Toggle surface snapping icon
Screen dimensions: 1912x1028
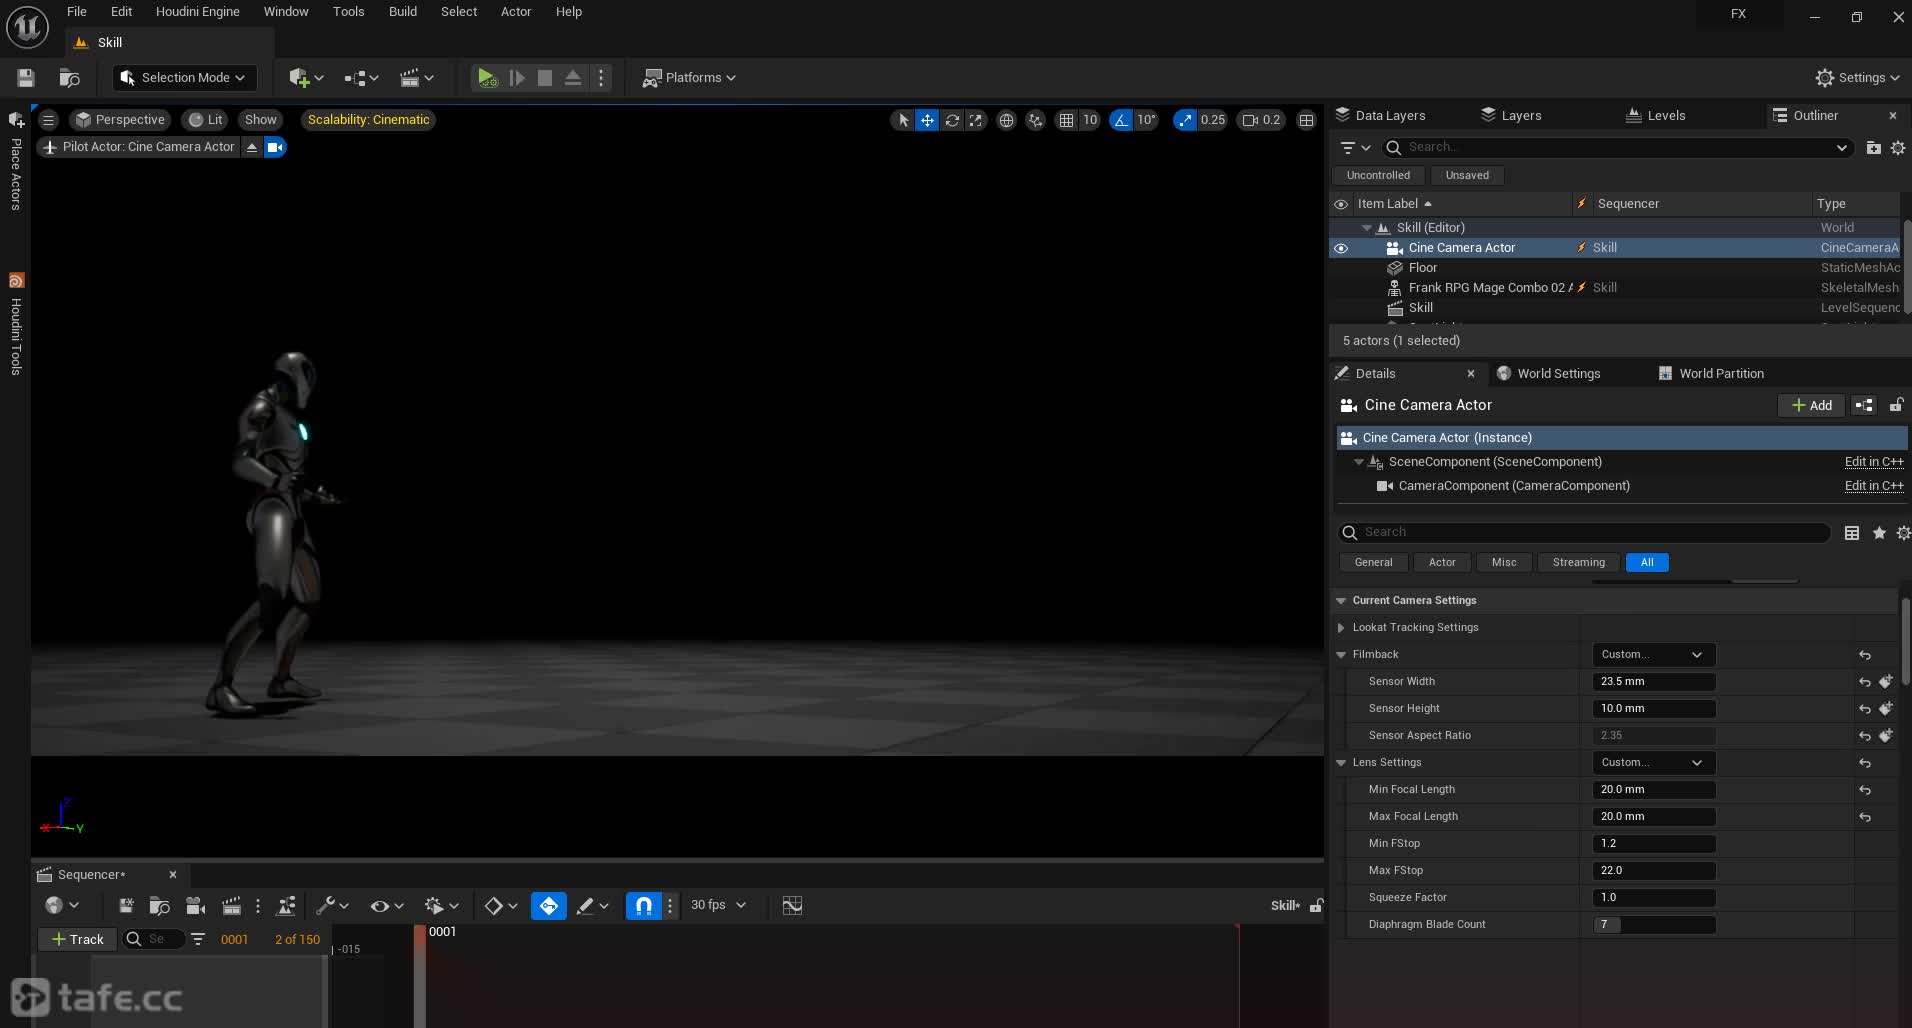click(x=1036, y=120)
